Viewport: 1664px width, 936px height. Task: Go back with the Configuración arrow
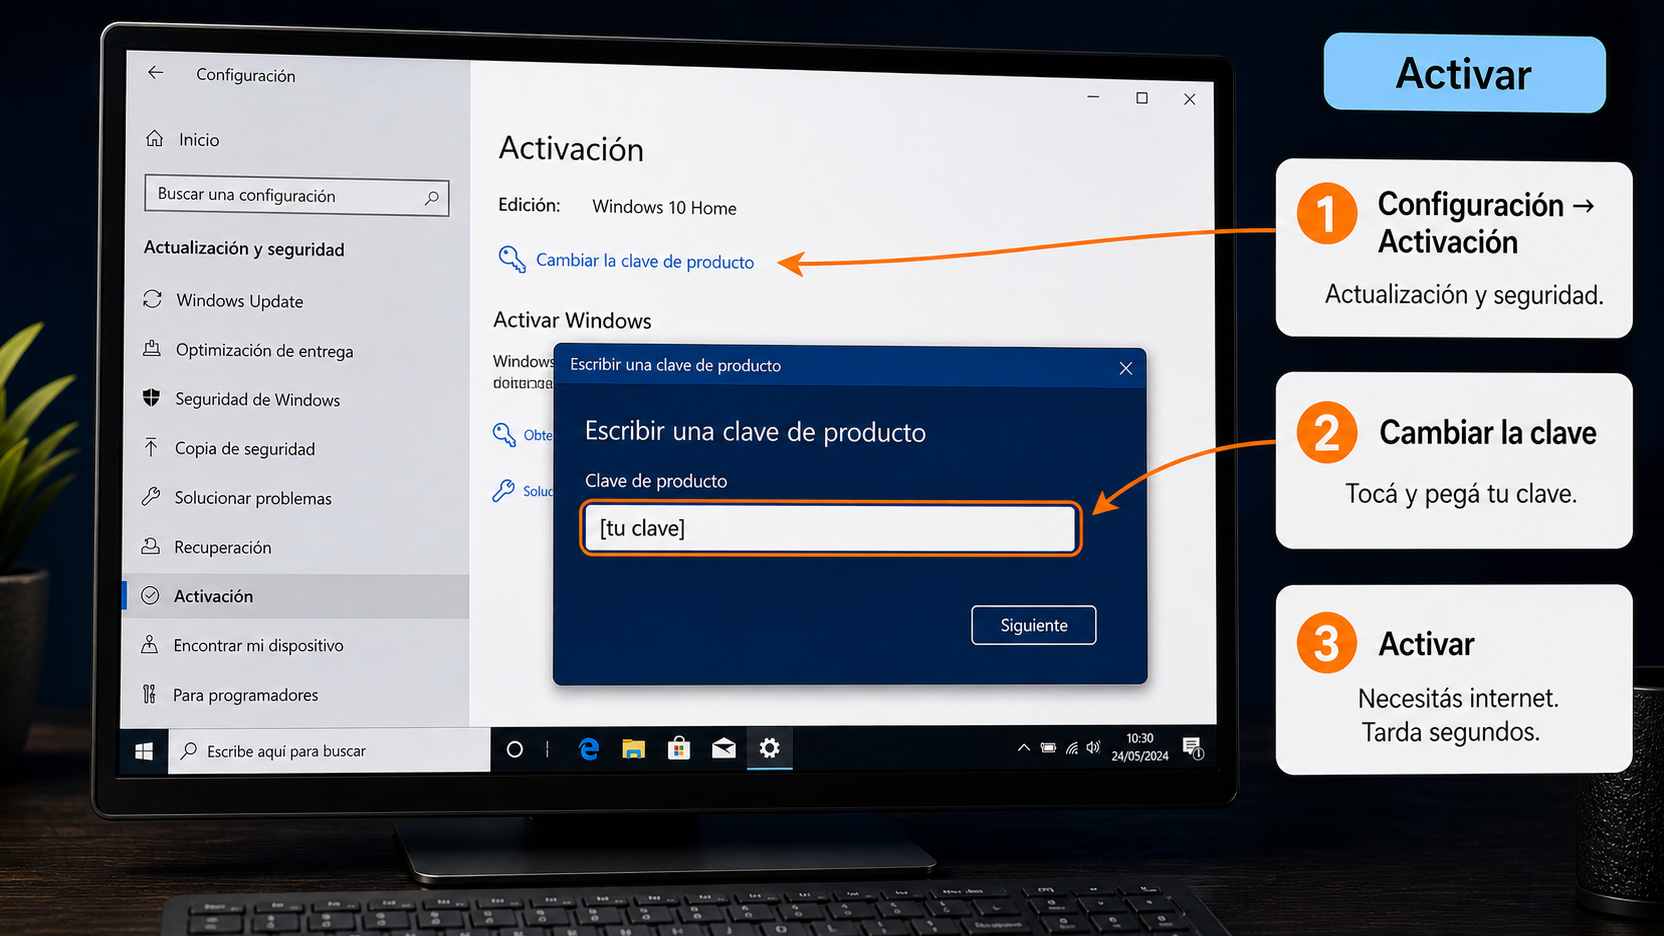pyautogui.click(x=155, y=72)
